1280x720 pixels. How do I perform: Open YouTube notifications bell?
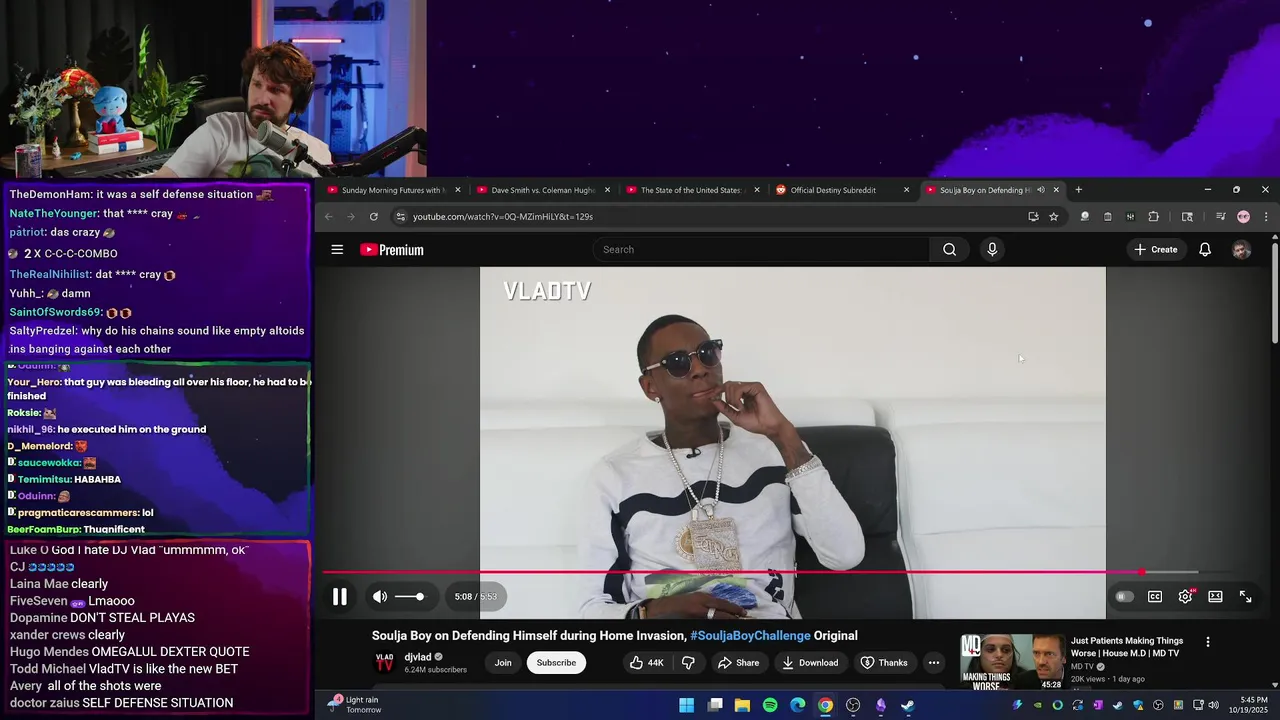pyautogui.click(x=1205, y=250)
